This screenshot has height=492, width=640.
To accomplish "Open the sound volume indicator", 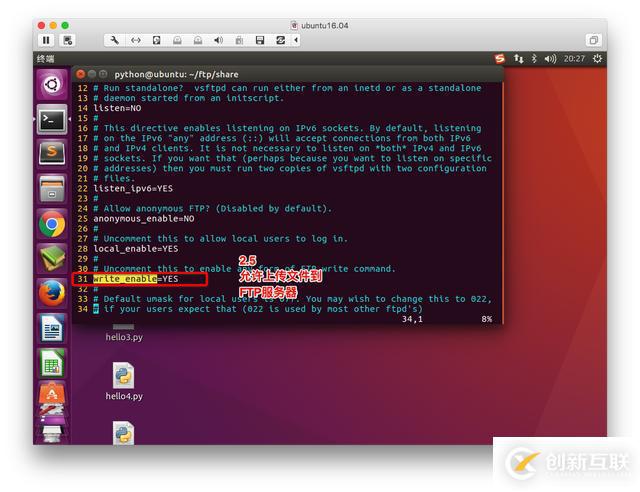I will coord(550,59).
